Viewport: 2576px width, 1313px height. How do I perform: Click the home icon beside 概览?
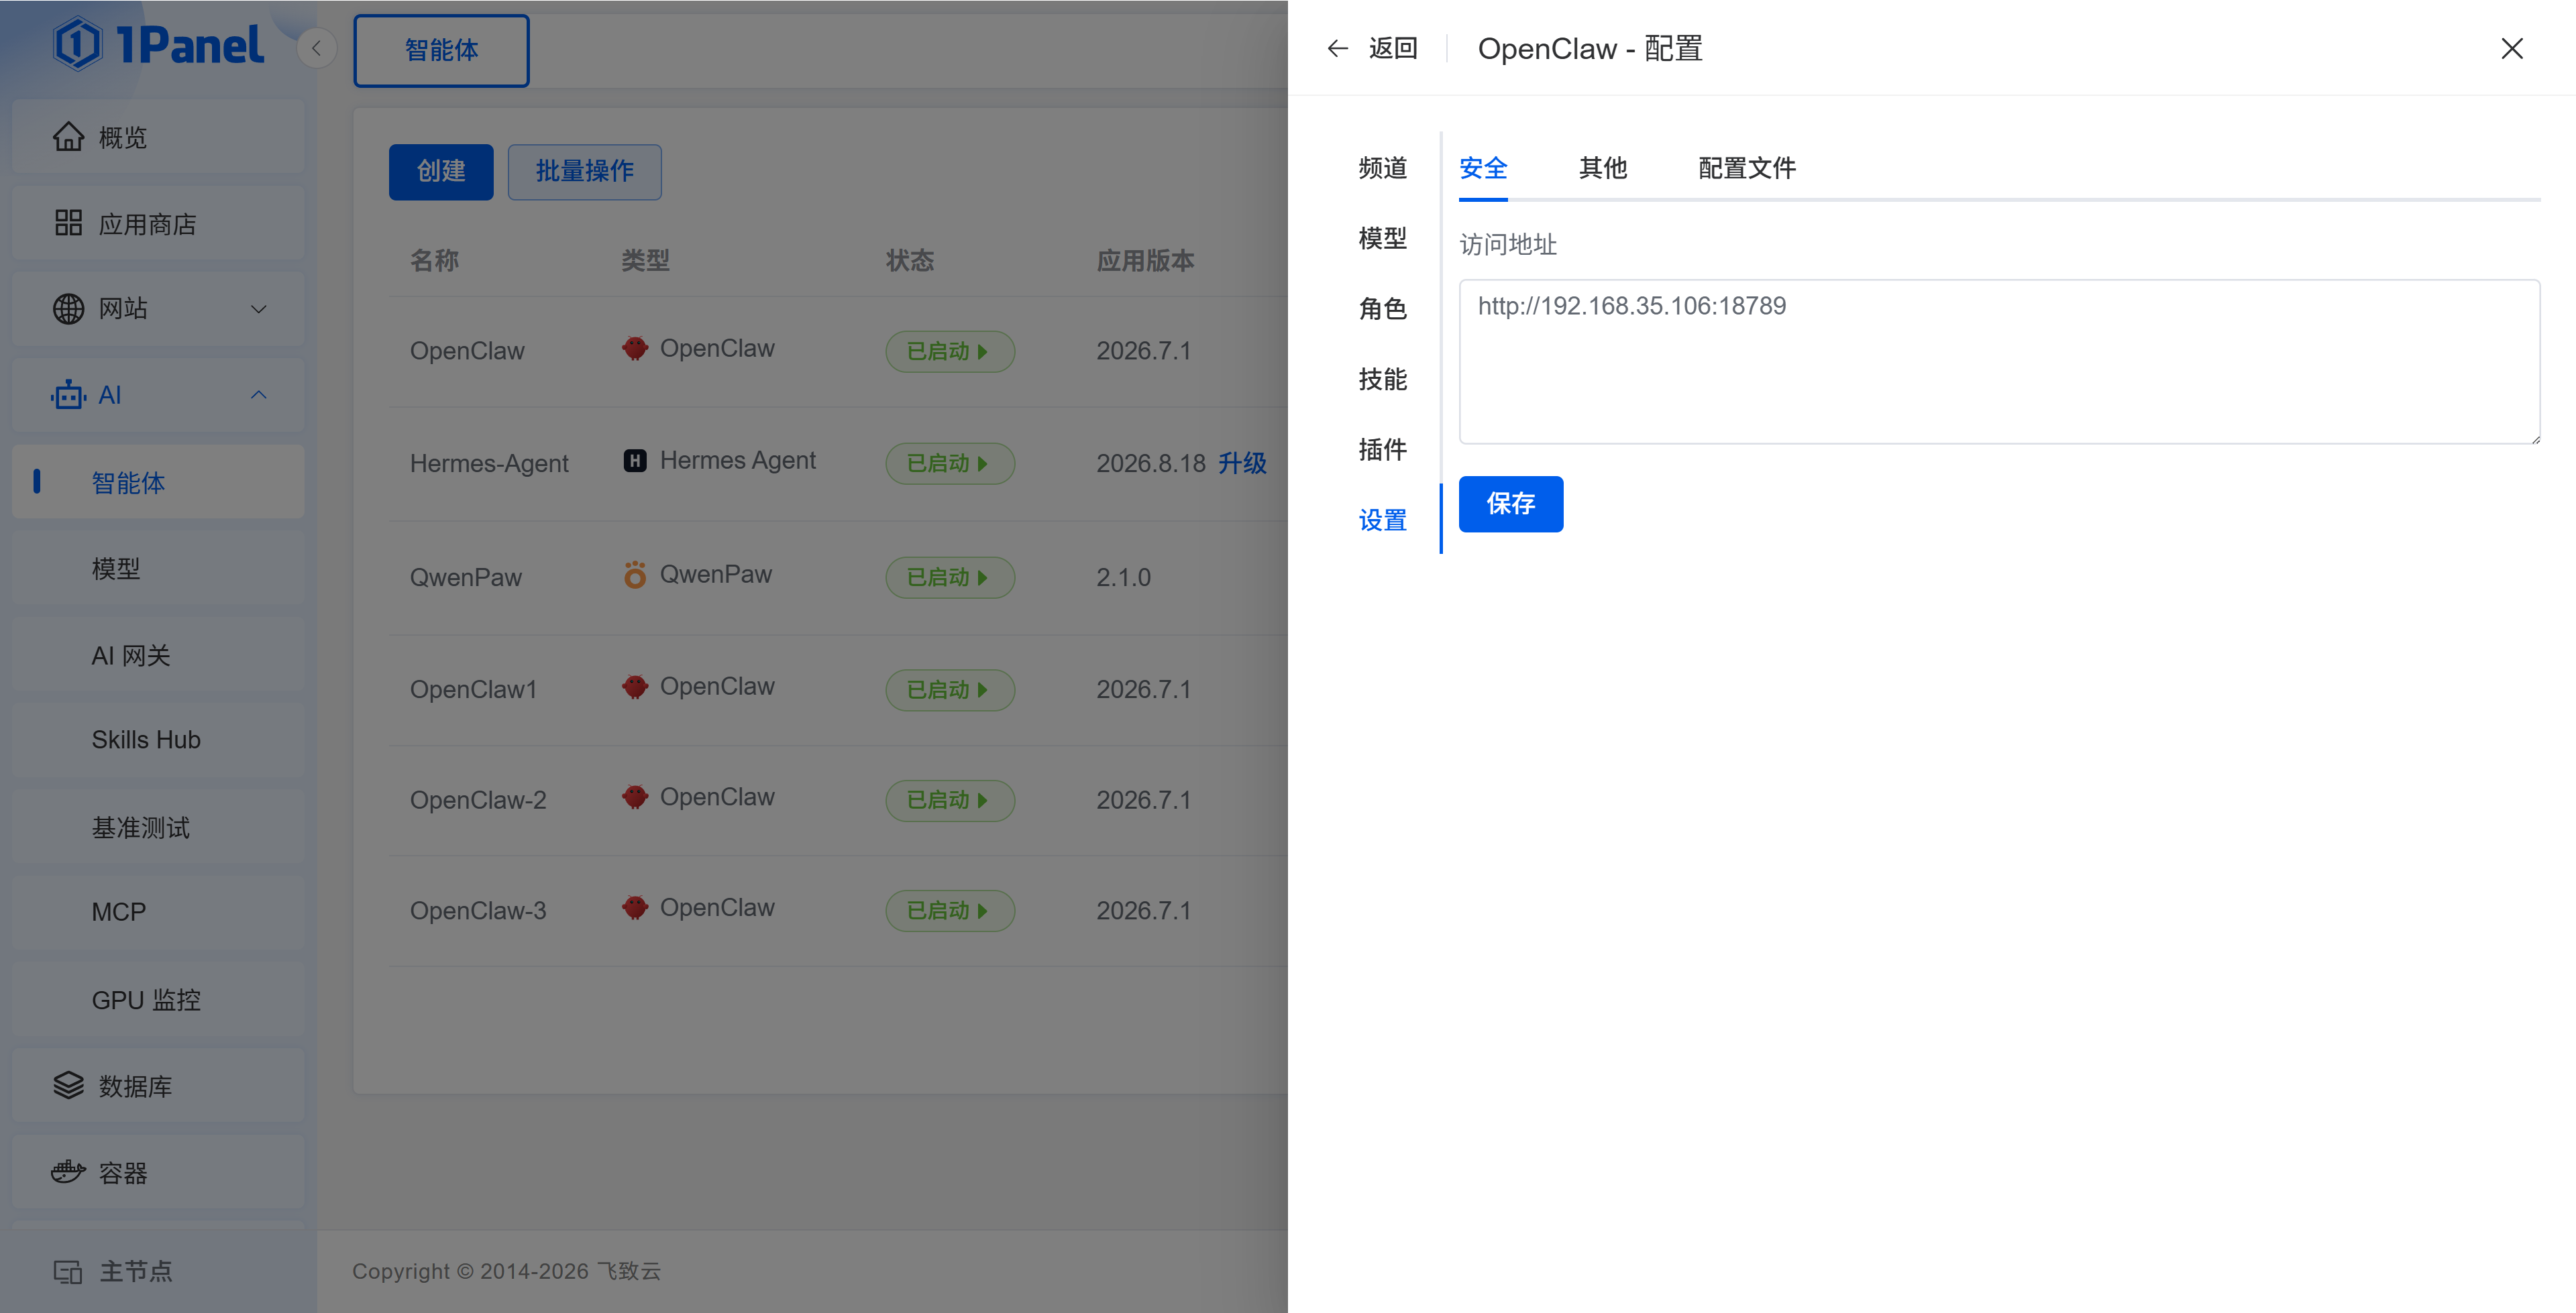pos(68,137)
